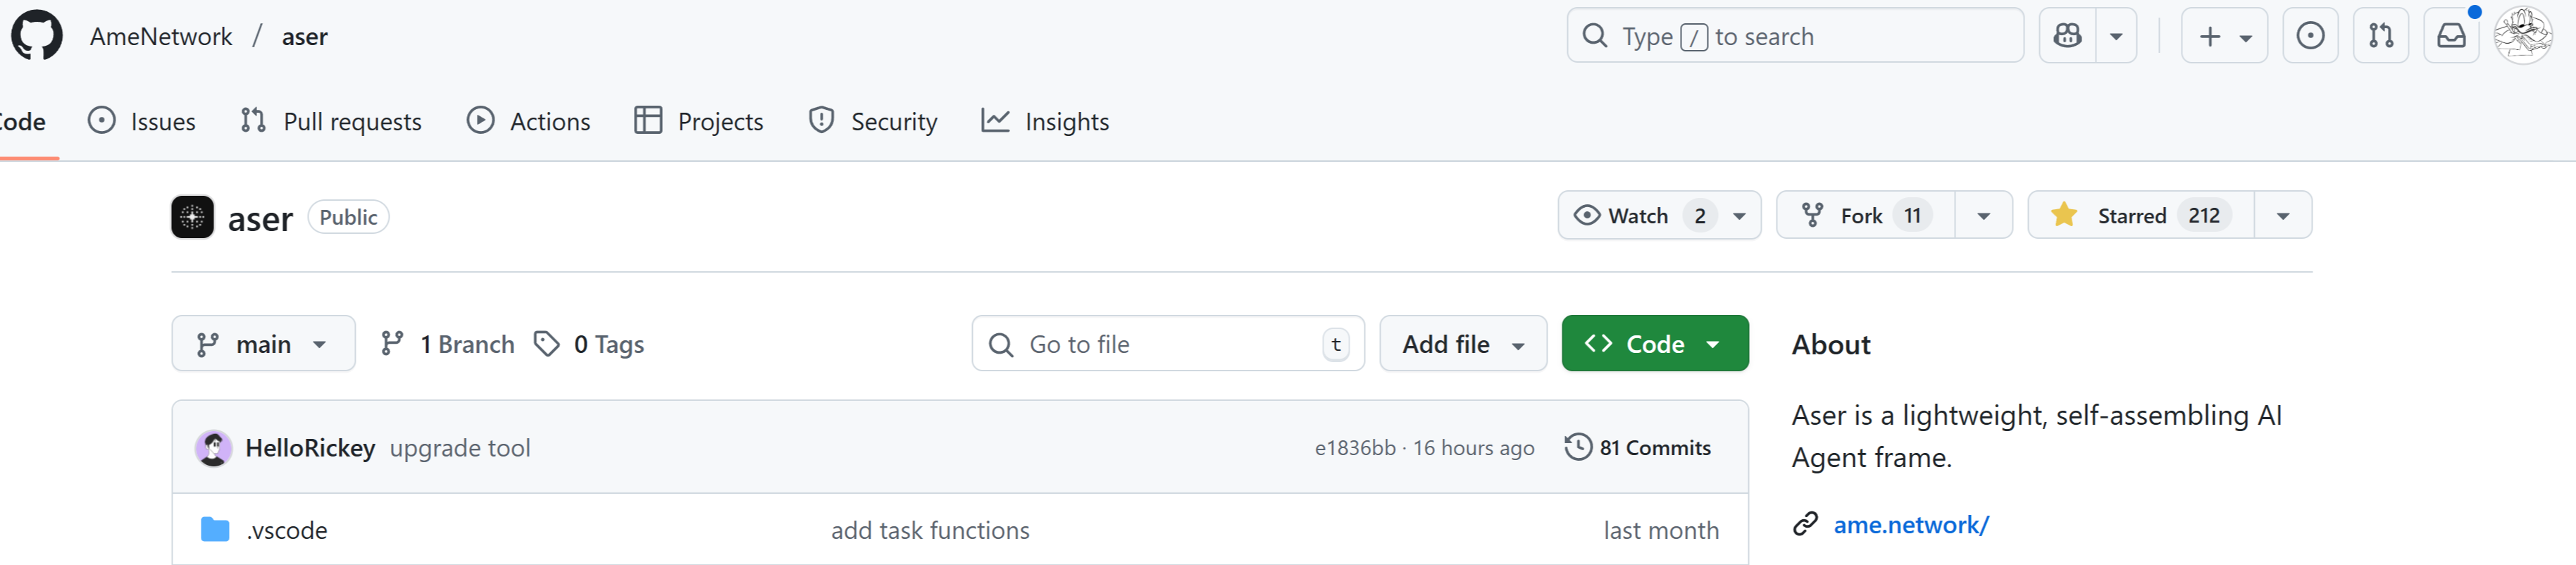The height and width of the screenshot is (565, 2576).
Task: Open the ame.network link
Action: coord(1911,524)
